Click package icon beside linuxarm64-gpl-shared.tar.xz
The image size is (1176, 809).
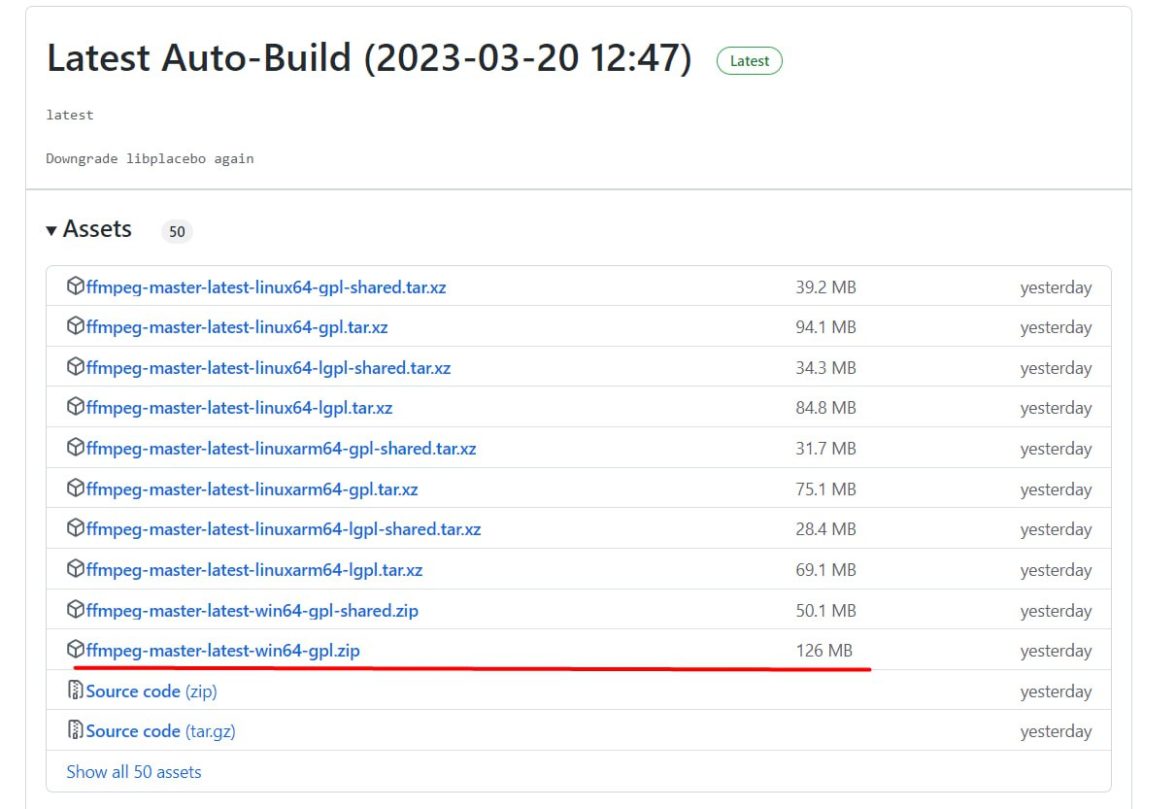[x=75, y=448]
